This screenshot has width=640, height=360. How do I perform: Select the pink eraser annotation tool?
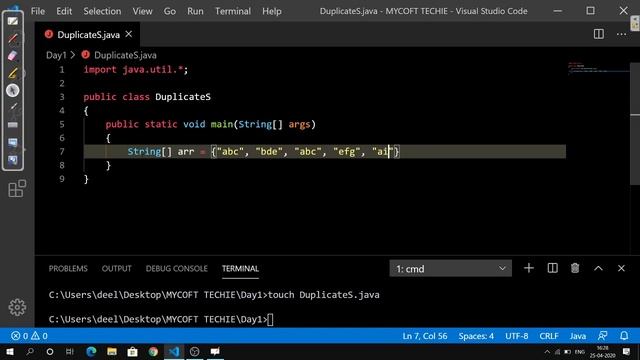(x=13, y=56)
